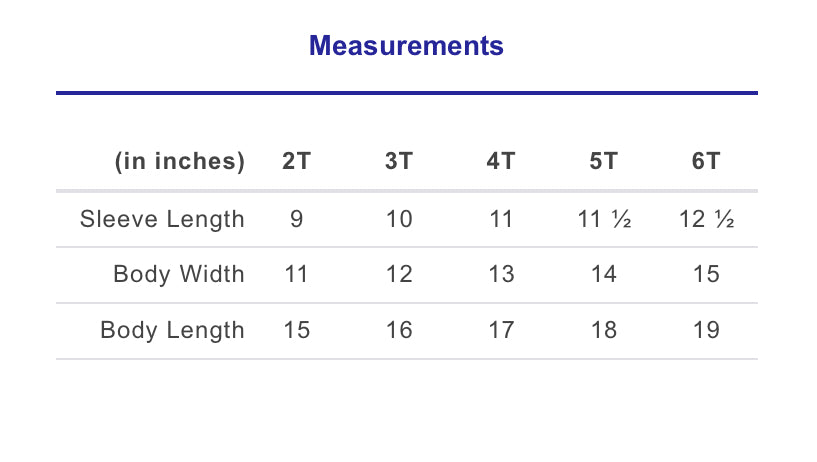Click the 5T Sleeve Length value 11 ½

(x=604, y=219)
